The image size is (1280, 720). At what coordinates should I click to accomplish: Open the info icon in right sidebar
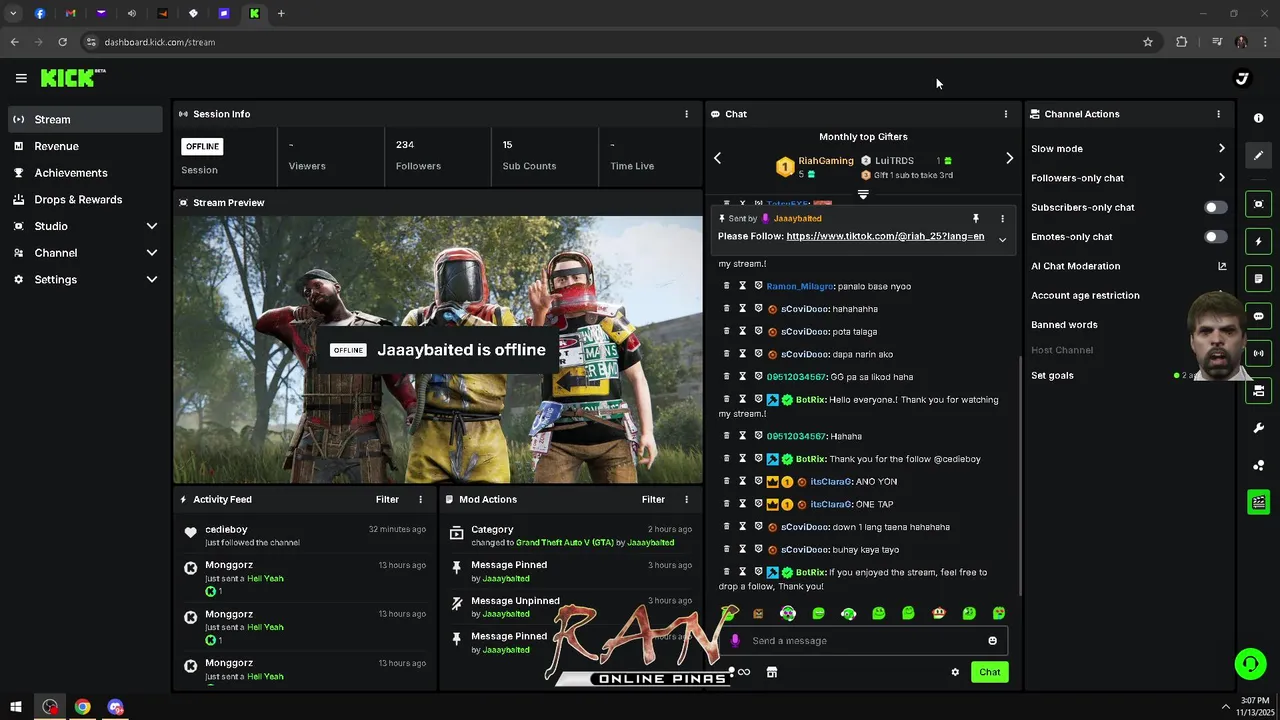pyautogui.click(x=1258, y=118)
